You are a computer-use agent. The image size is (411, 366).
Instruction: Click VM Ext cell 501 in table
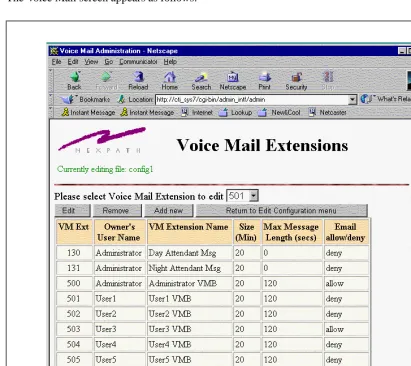[74, 299]
